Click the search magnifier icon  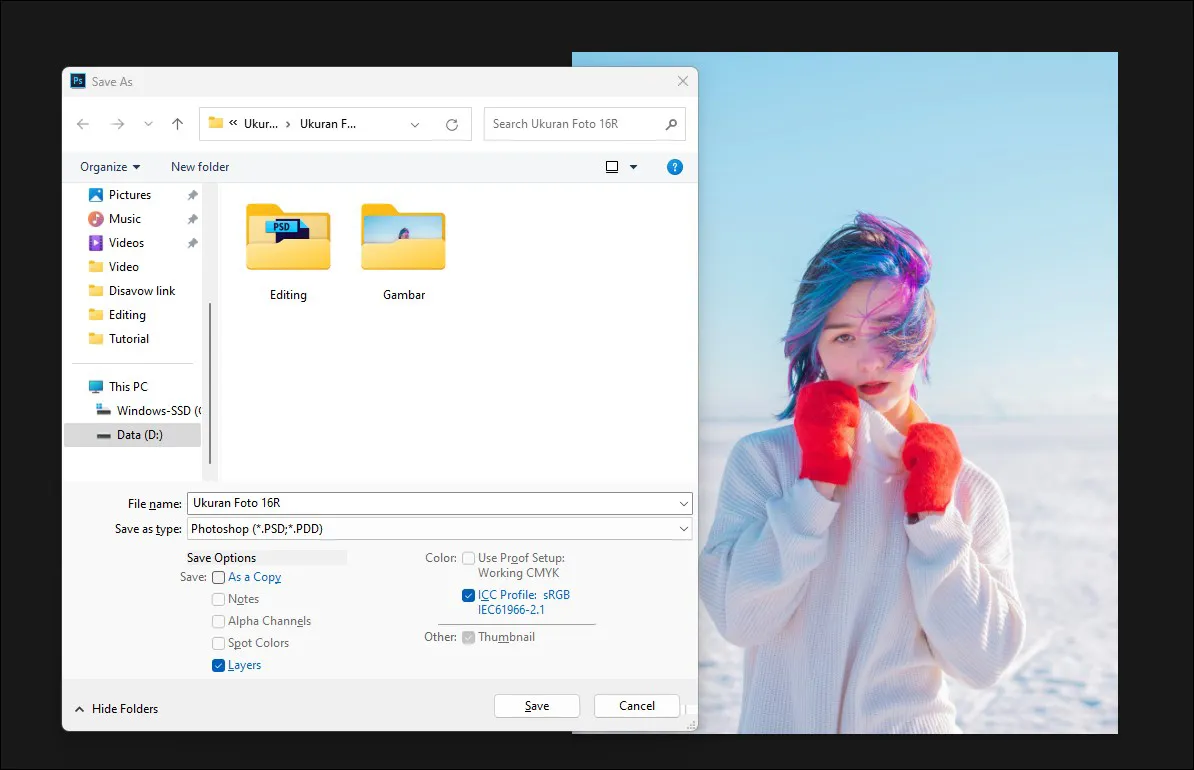click(671, 124)
